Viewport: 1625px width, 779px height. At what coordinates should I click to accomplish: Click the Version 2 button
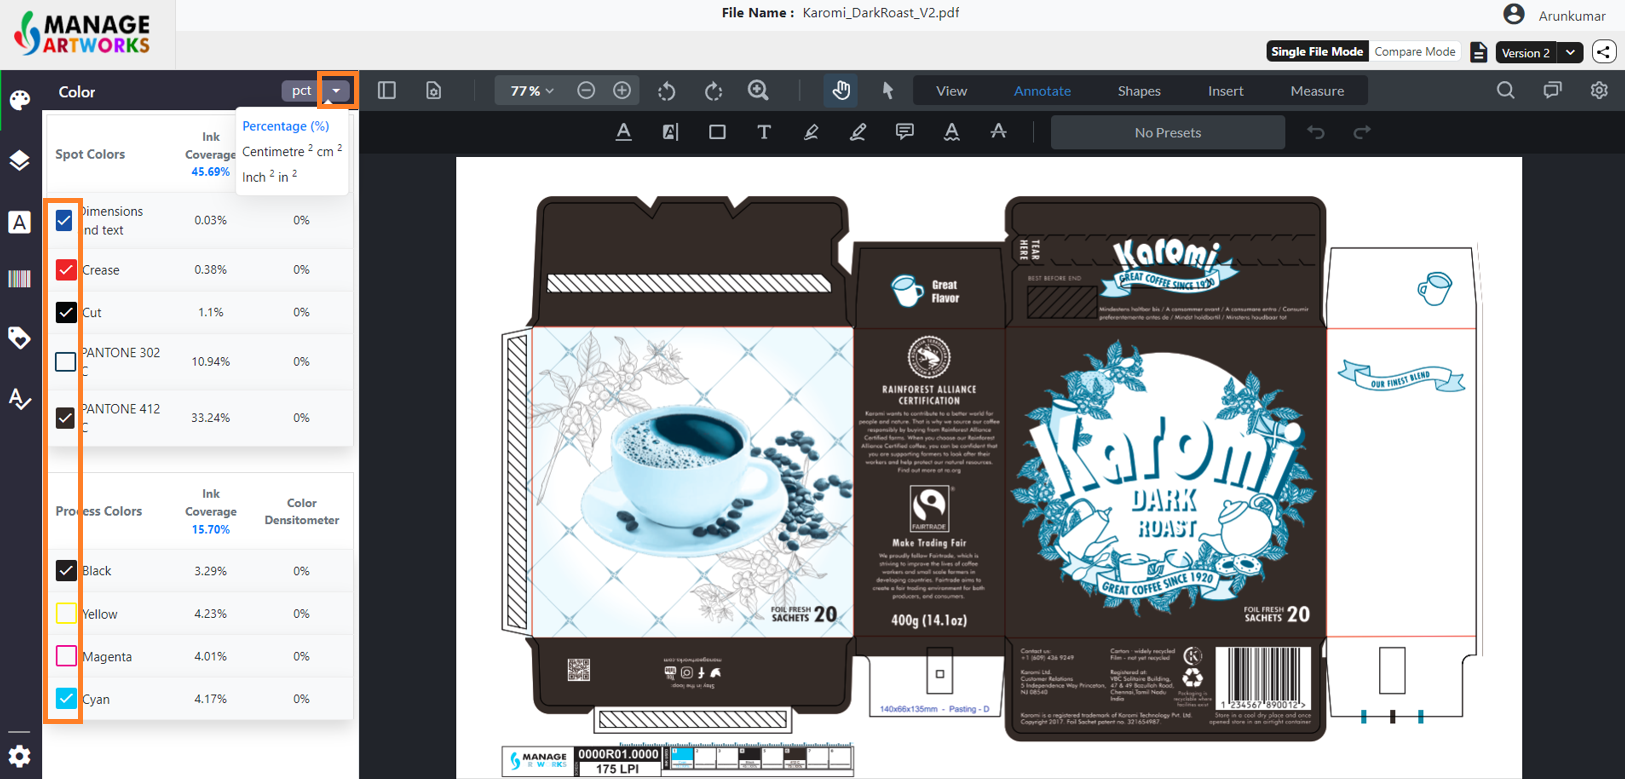[1526, 52]
